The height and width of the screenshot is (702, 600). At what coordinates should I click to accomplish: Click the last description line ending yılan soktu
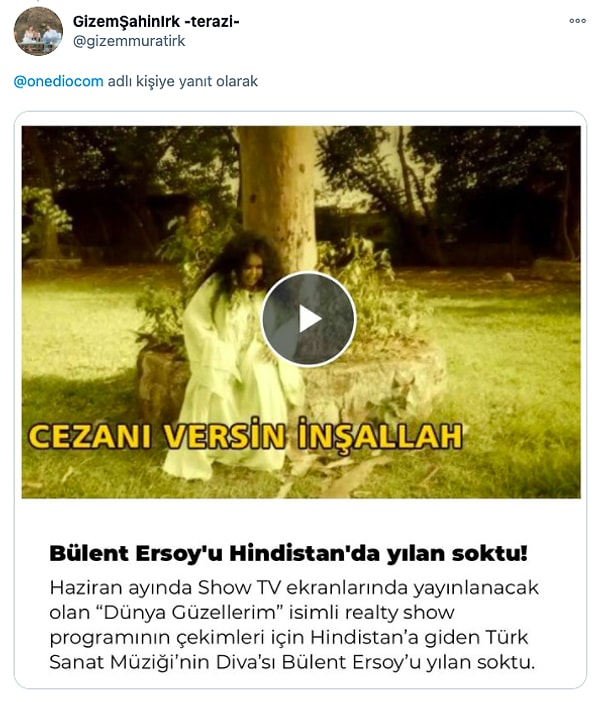click(292, 662)
